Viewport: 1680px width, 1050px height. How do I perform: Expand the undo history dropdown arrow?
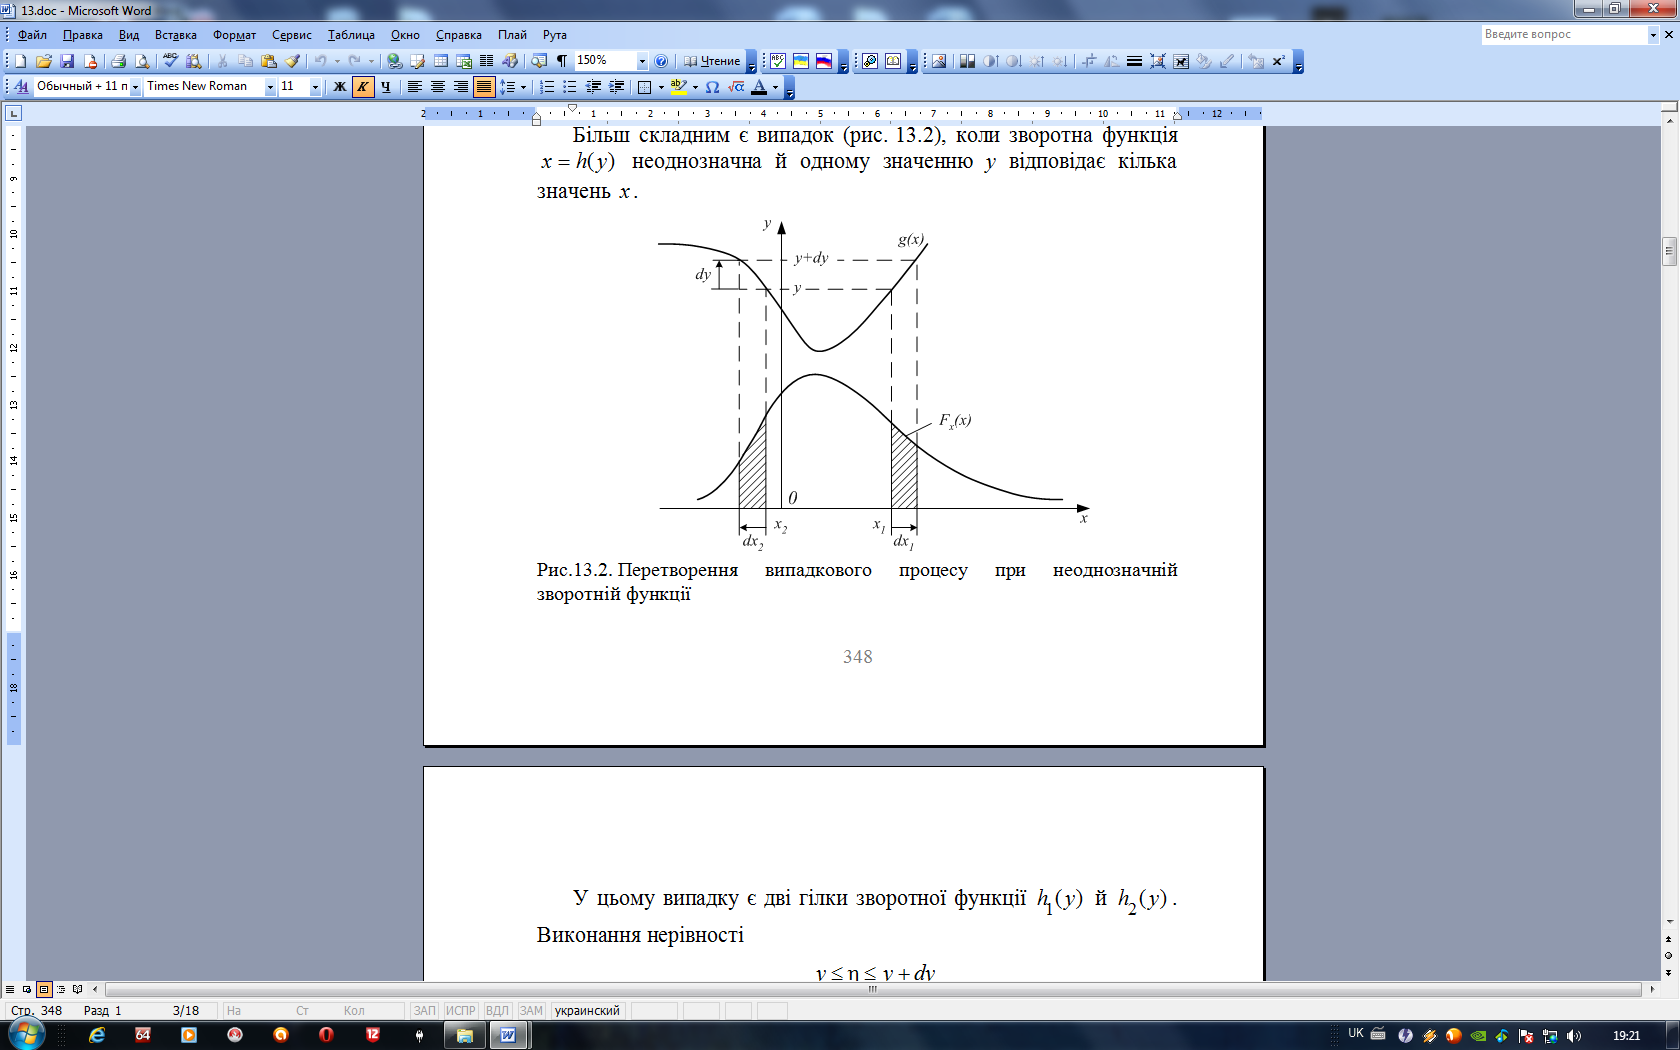(337, 61)
